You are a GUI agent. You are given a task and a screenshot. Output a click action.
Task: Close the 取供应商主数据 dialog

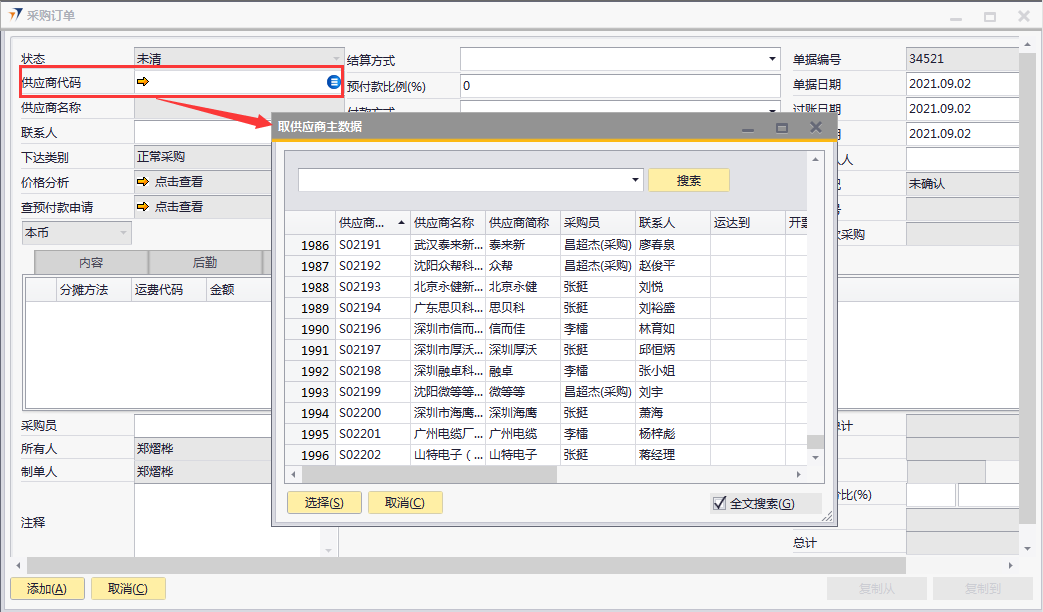click(x=816, y=127)
